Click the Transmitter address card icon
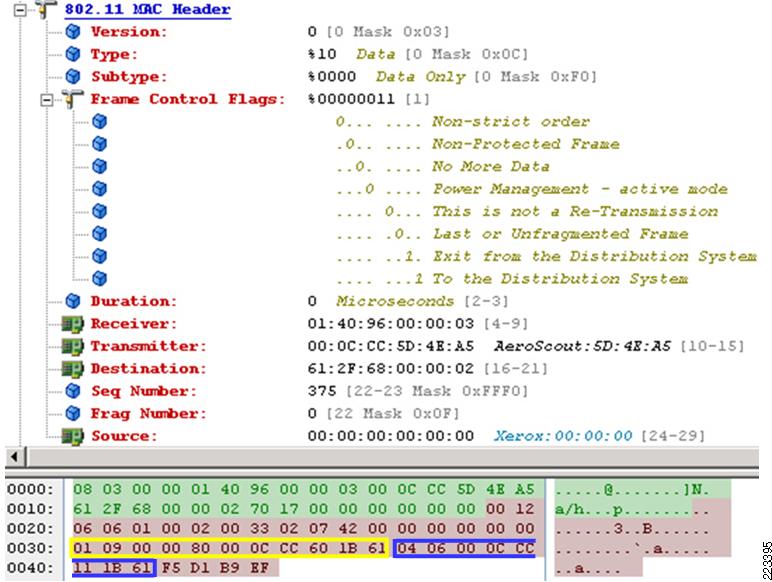772x582 pixels. (x=72, y=347)
